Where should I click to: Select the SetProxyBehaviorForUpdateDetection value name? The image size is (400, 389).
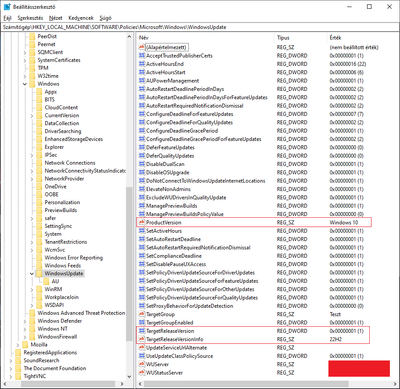click(190, 306)
